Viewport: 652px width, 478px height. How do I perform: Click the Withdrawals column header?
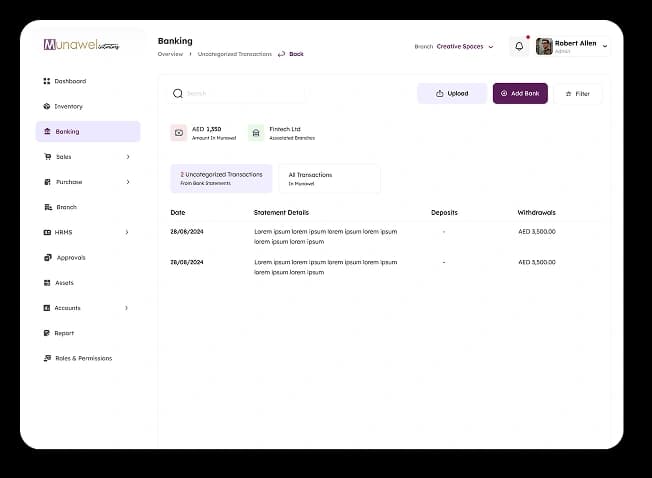536,212
